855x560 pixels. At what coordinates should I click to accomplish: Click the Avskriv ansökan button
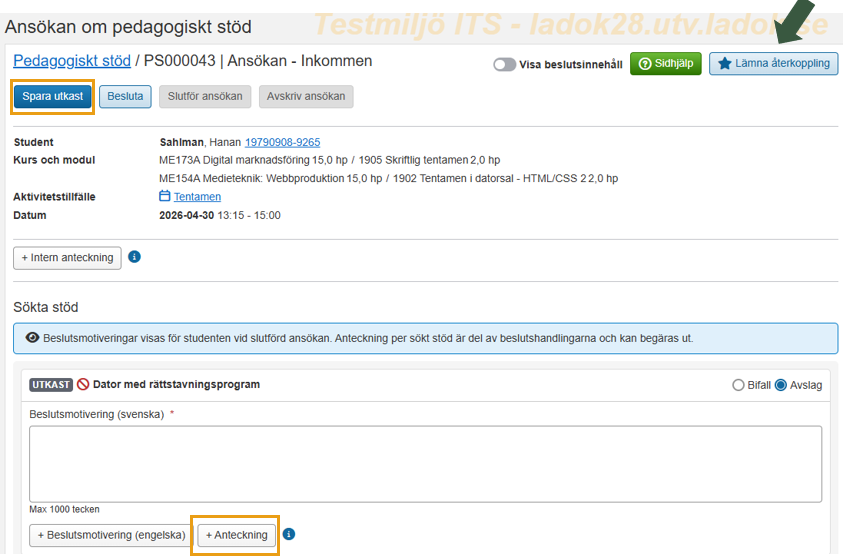(x=305, y=97)
